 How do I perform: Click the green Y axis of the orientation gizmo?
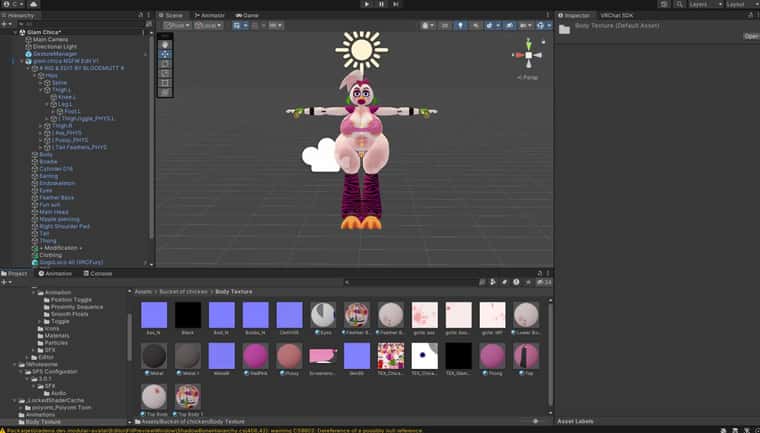(x=529, y=45)
